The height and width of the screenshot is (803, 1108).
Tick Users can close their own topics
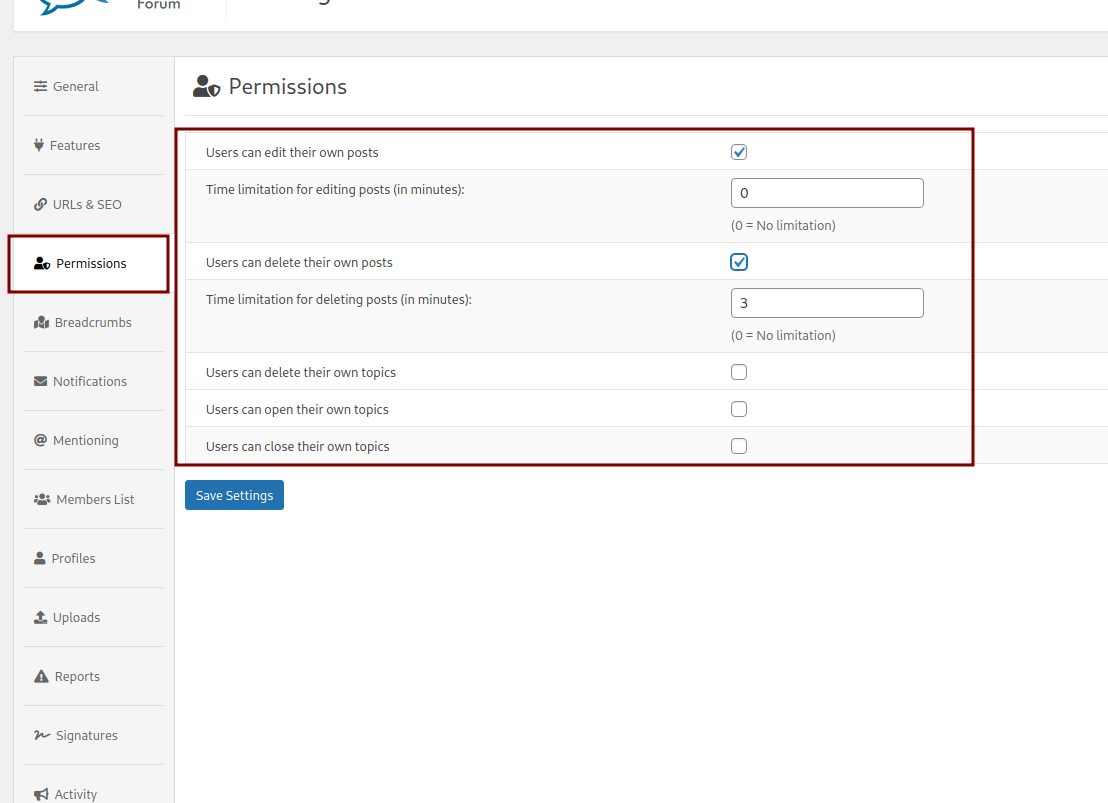pos(739,446)
